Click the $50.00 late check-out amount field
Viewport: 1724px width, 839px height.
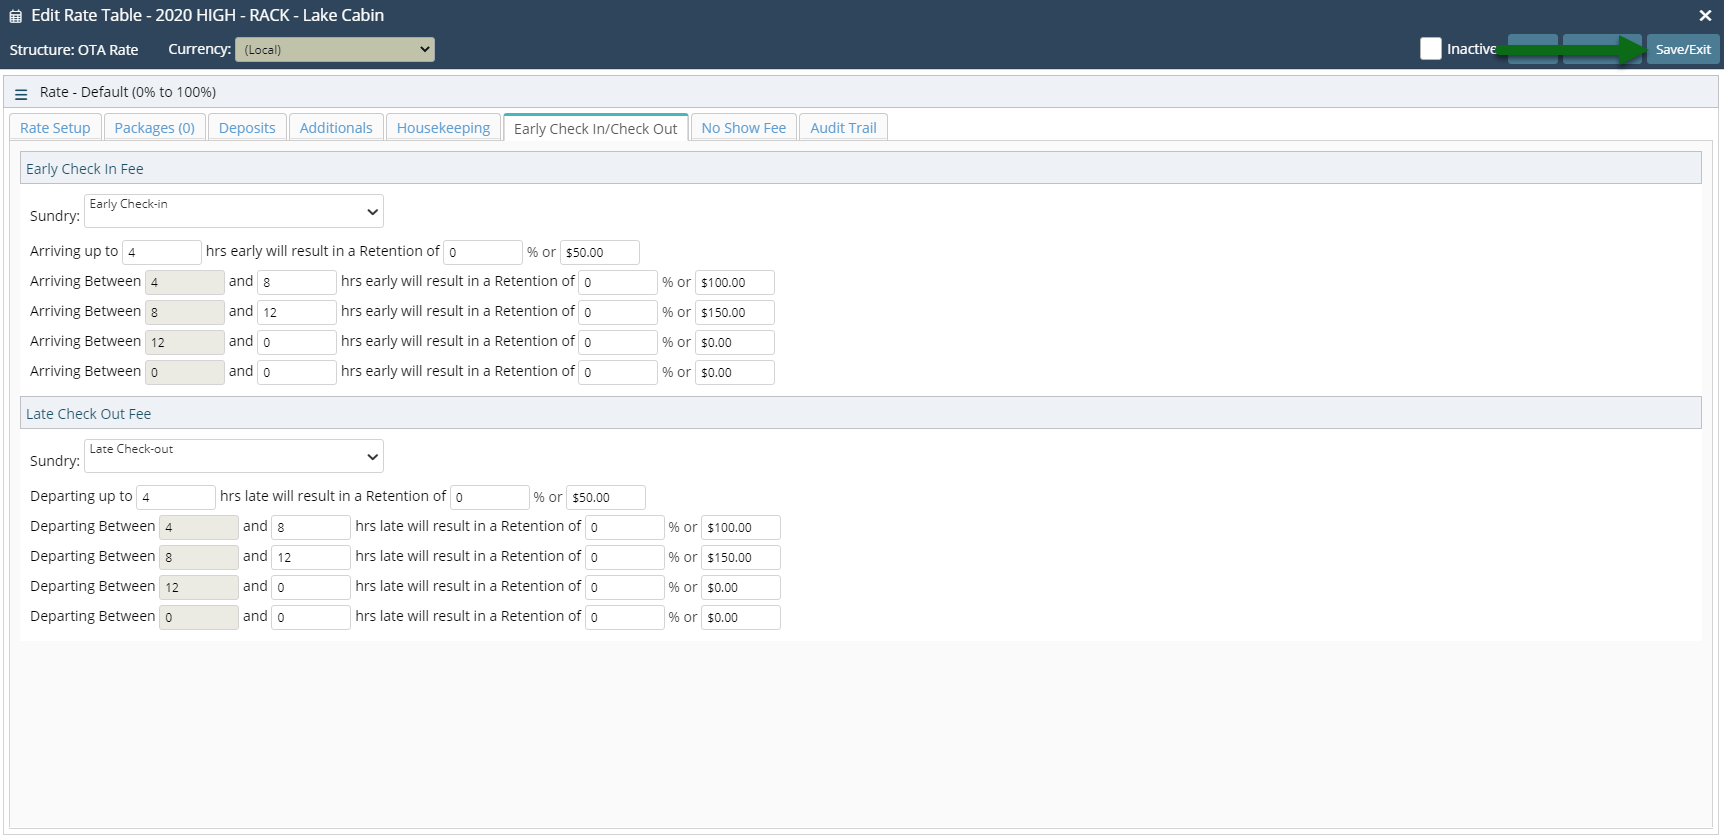(x=606, y=497)
